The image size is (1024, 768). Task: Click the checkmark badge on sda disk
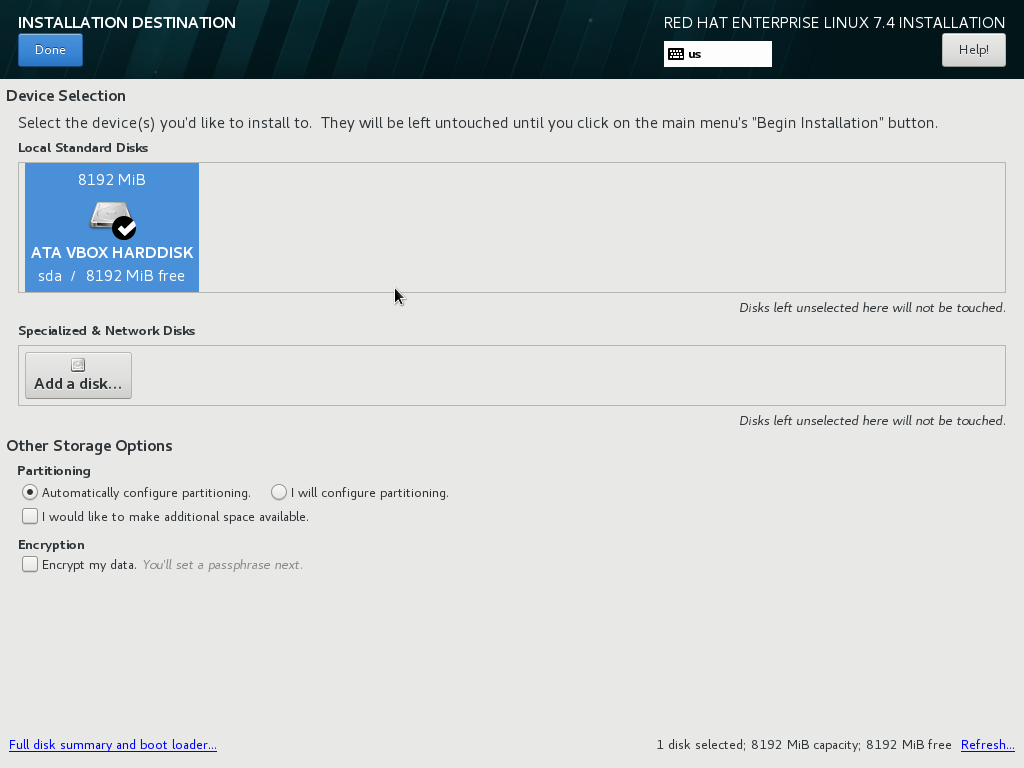(124, 228)
